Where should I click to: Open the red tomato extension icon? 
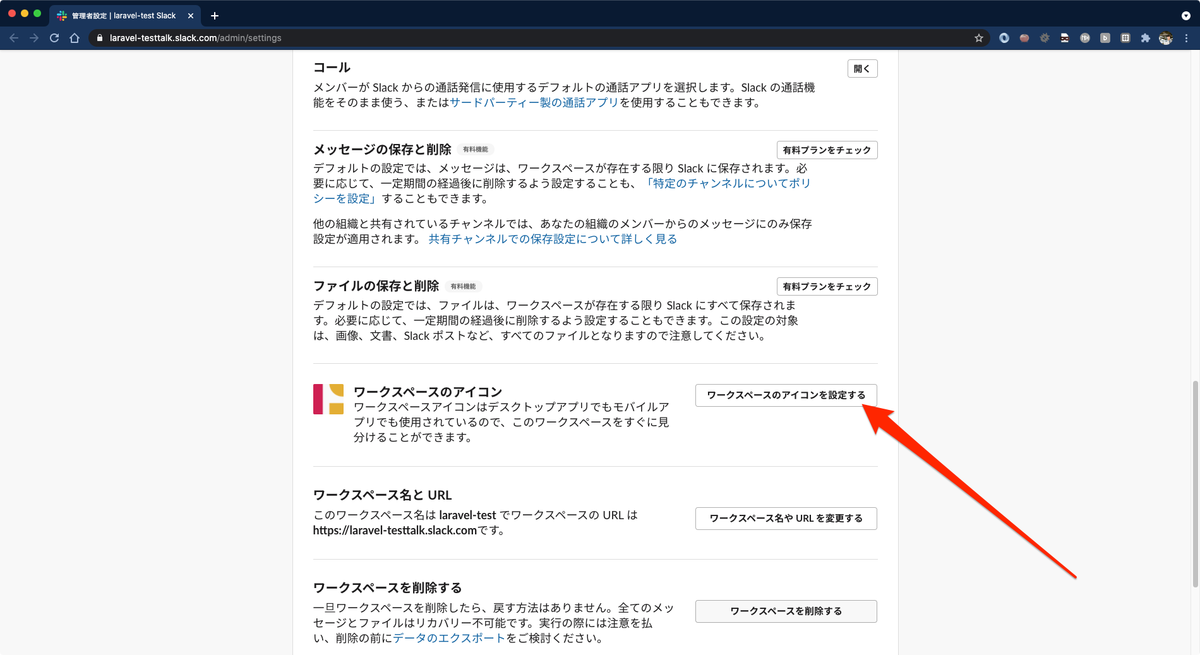coord(1025,38)
